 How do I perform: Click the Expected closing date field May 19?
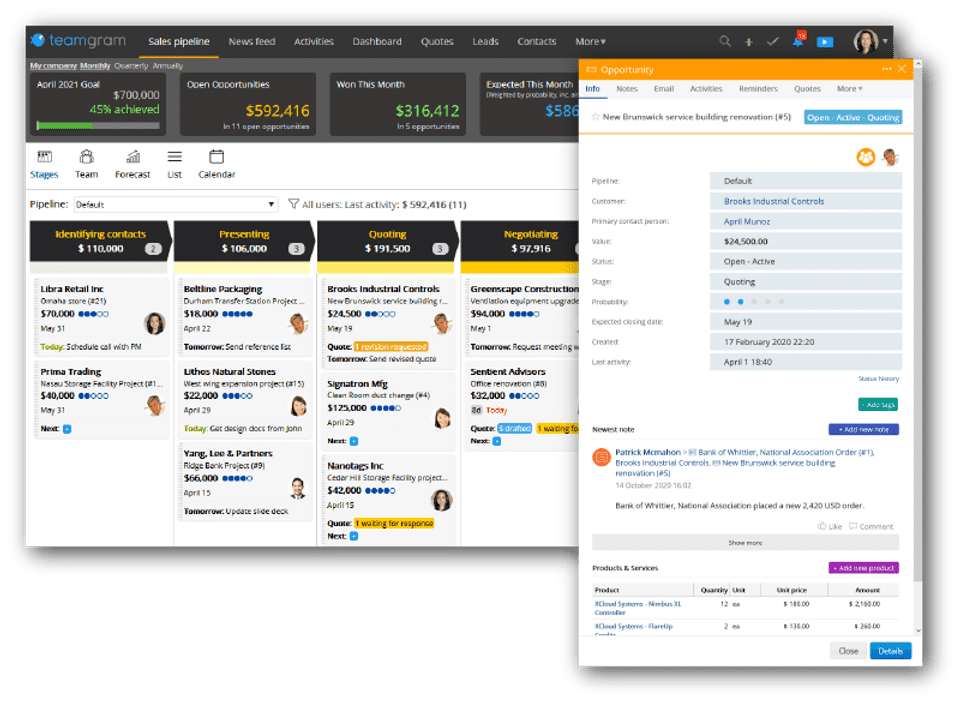click(806, 321)
